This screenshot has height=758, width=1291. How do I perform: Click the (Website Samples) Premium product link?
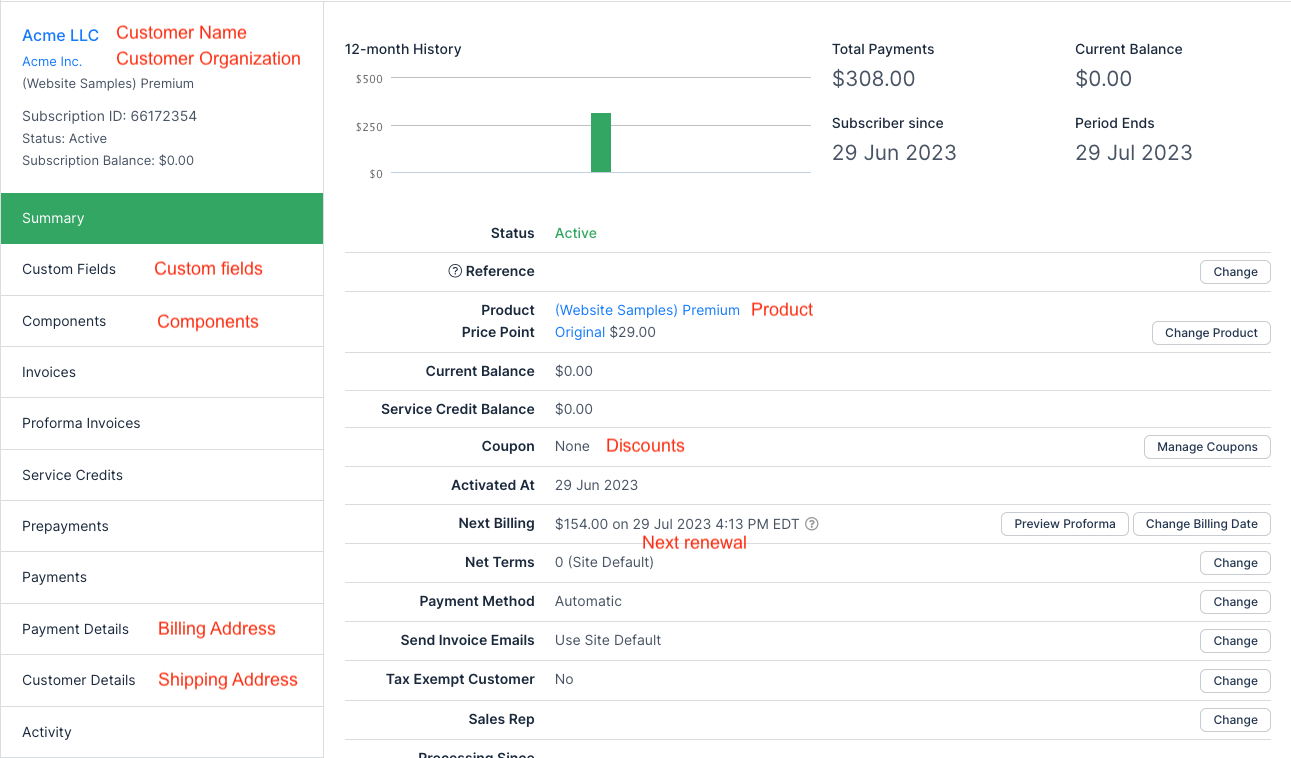647,310
